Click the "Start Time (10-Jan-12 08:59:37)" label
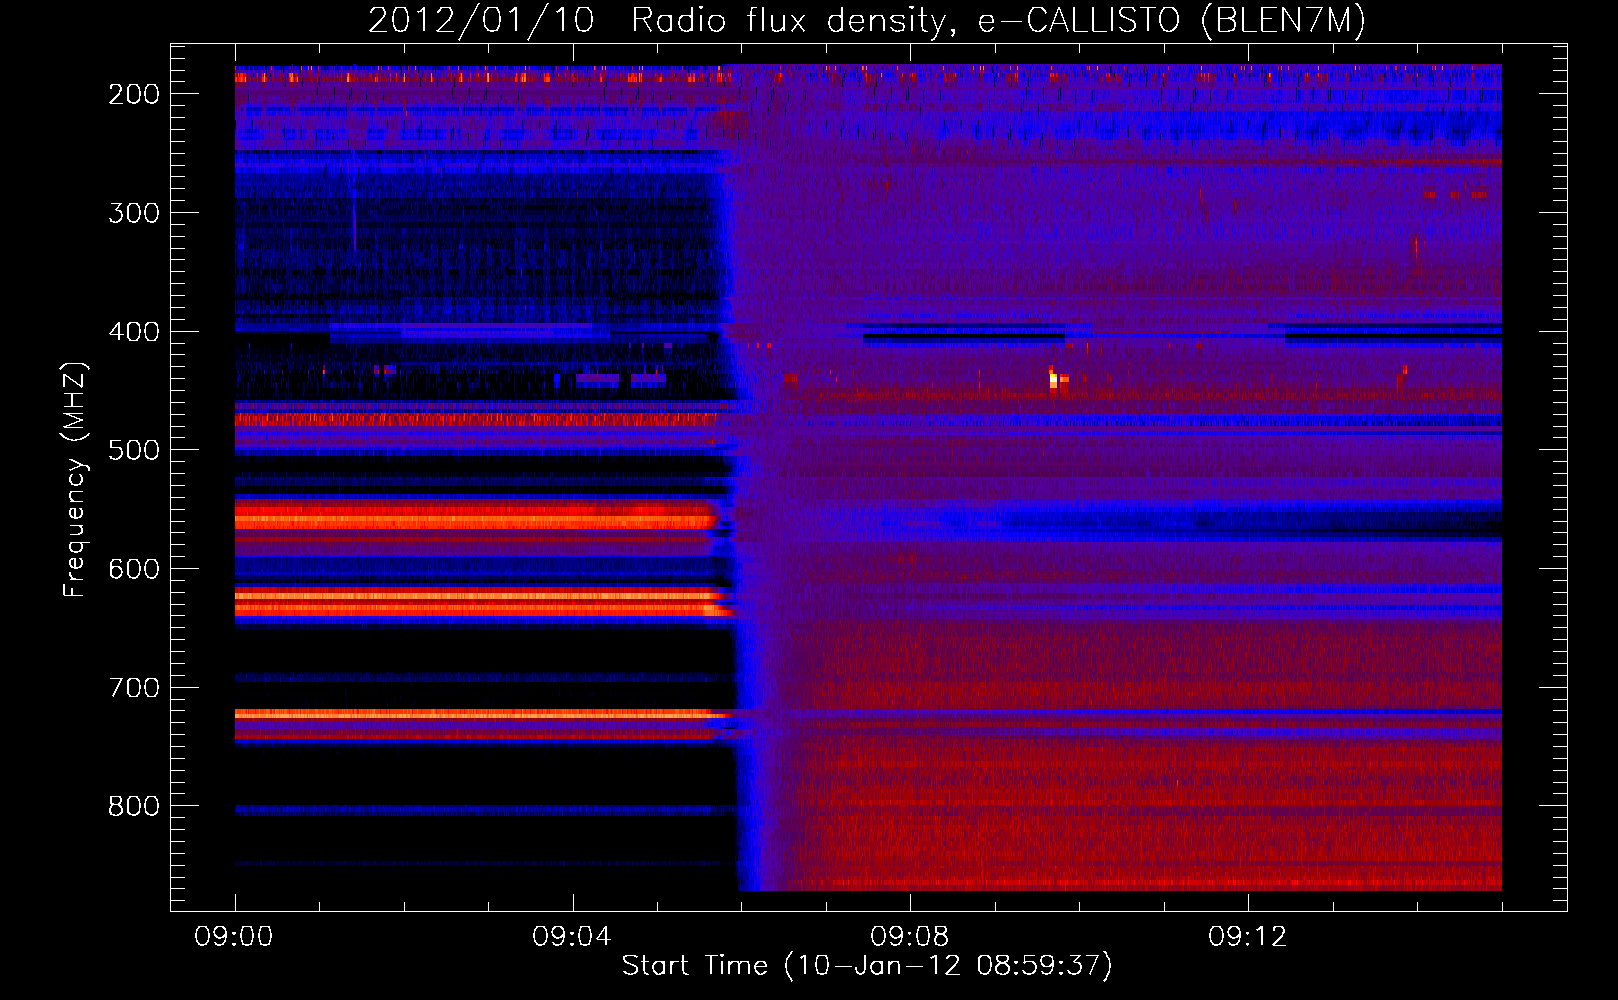 tap(867, 966)
